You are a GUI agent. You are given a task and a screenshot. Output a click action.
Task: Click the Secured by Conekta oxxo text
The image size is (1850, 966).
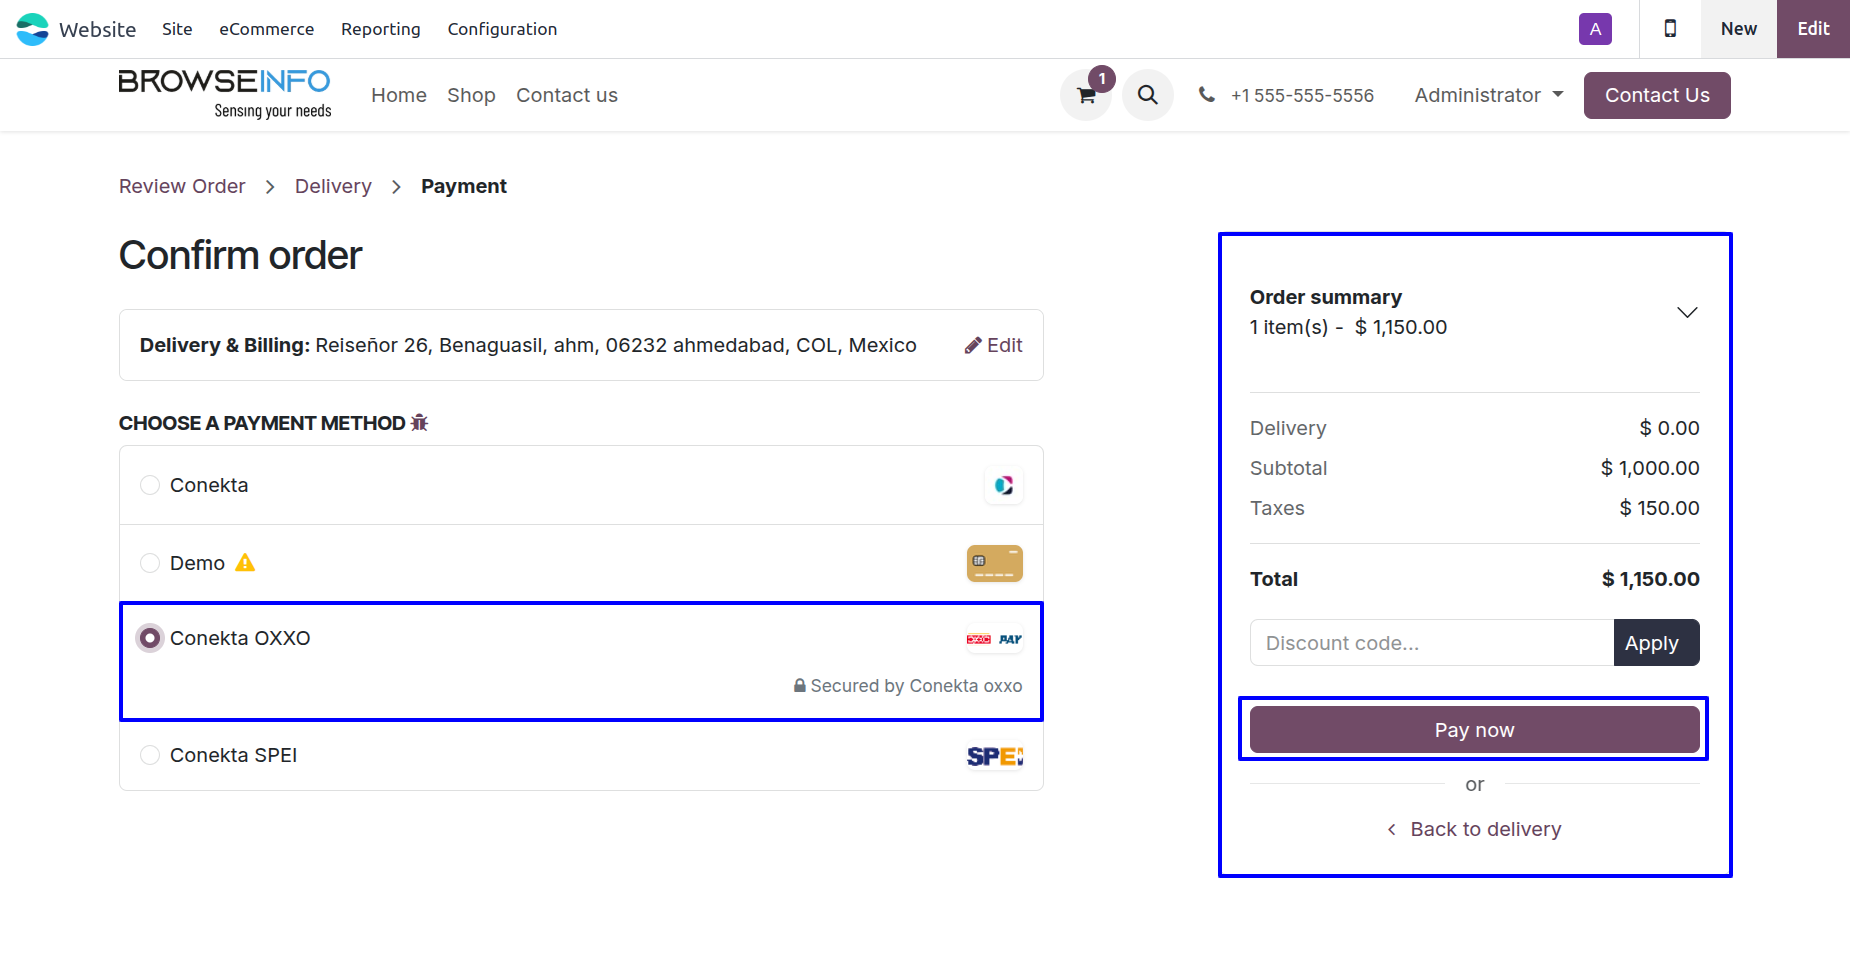916,686
